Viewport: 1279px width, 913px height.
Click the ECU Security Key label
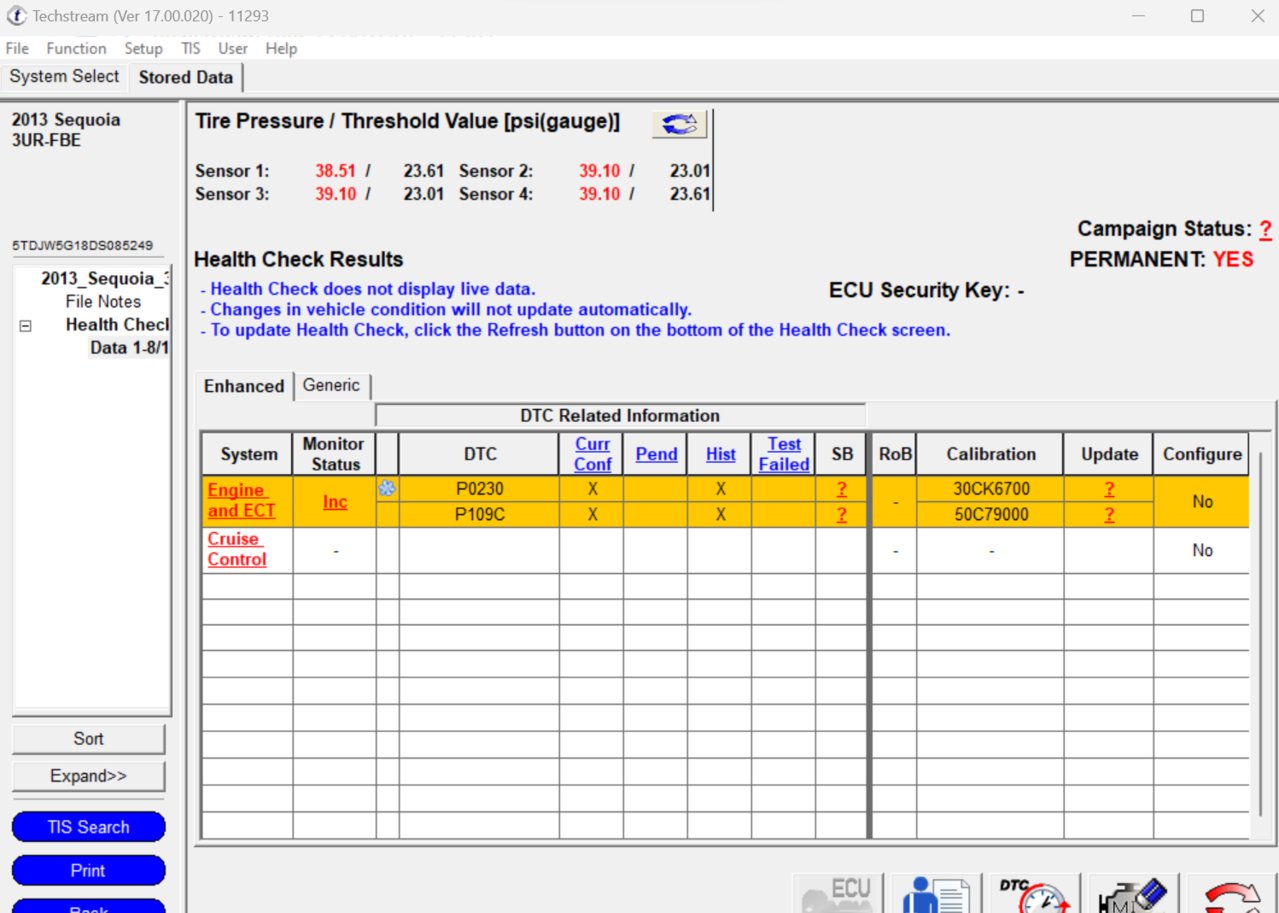(x=926, y=291)
